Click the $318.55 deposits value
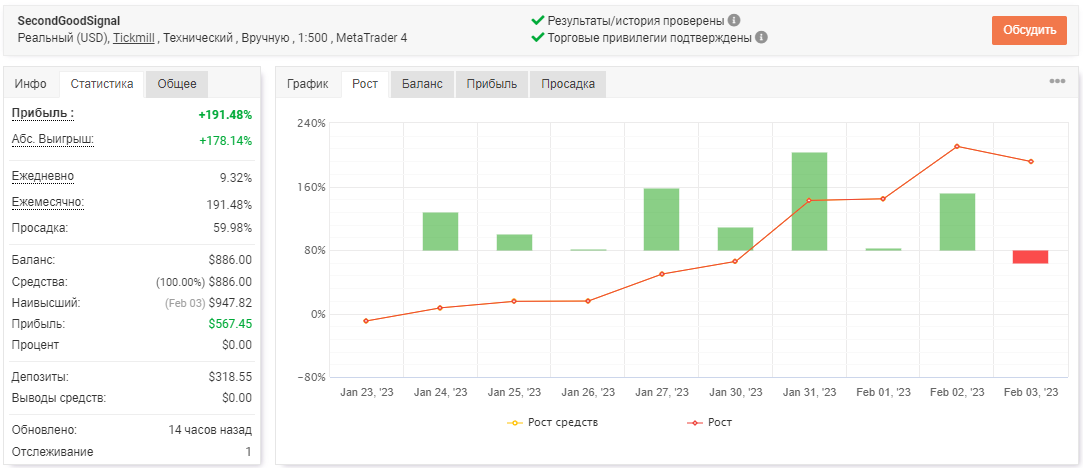The width and height of the screenshot is (1083, 468). pyautogui.click(x=230, y=377)
